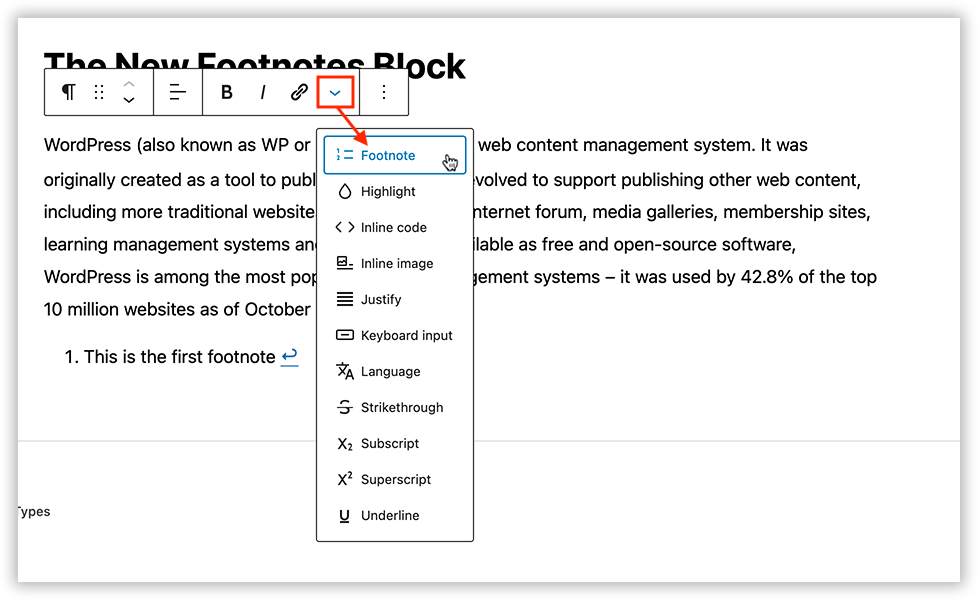Open the text alignment options

click(x=178, y=92)
